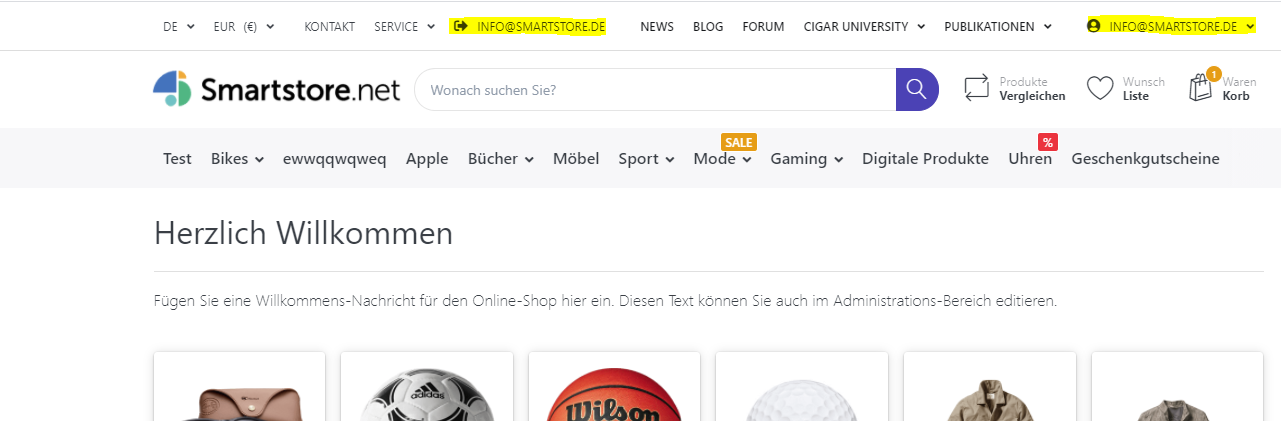Focus the 'Wonach suchen Sie?' search field

[655, 89]
